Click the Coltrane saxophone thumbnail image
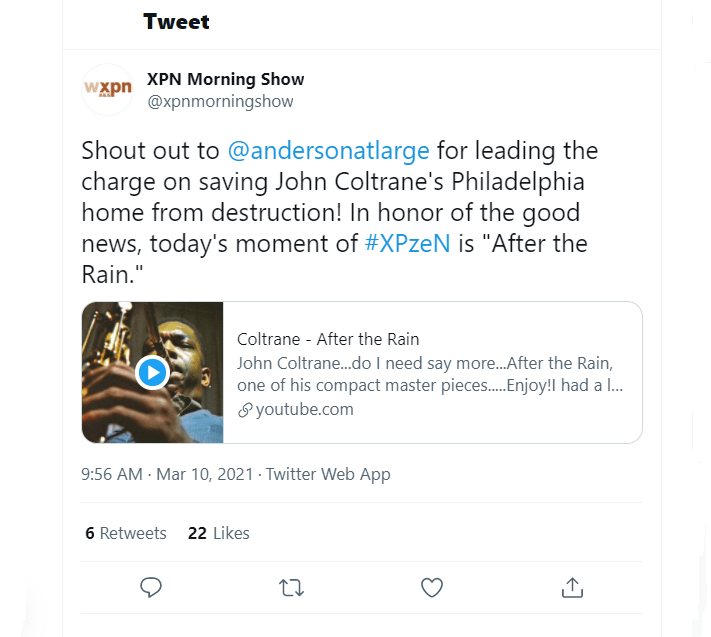 coord(153,372)
